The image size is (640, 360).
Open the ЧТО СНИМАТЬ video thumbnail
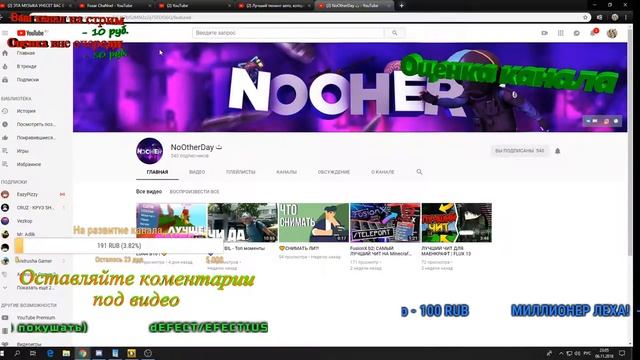point(314,222)
